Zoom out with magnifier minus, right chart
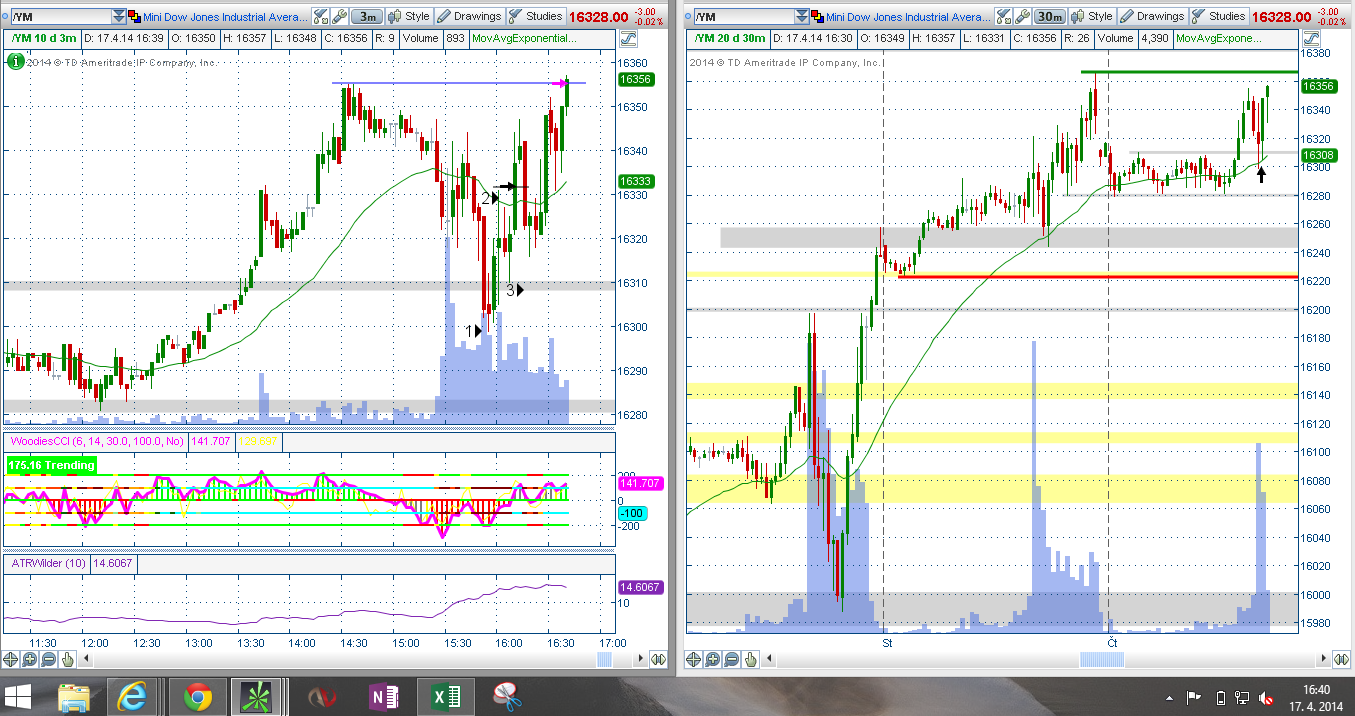The image size is (1355, 716). tap(730, 659)
